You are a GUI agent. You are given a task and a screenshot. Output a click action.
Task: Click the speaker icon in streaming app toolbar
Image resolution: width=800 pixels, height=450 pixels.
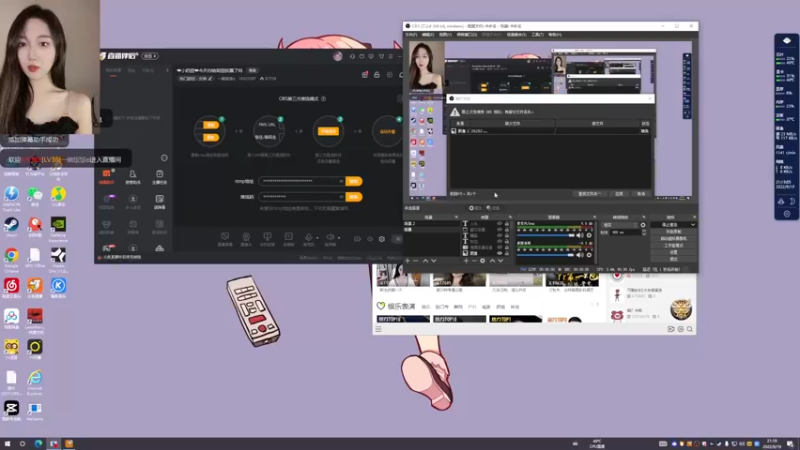click(330, 237)
